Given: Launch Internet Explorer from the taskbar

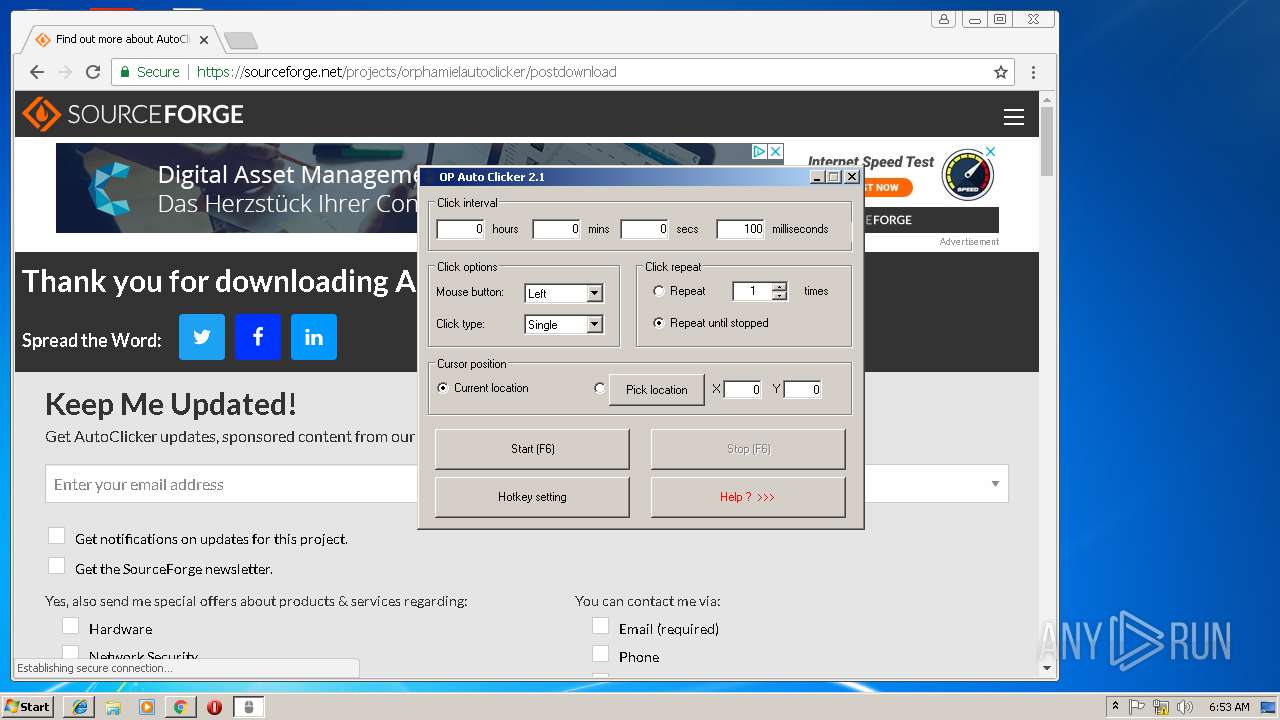Looking at the screenshot, I should point(80,707).
